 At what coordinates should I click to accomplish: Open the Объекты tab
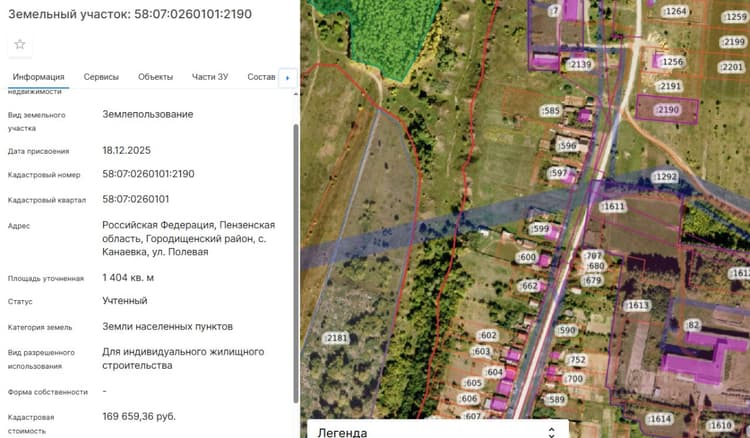155,77
